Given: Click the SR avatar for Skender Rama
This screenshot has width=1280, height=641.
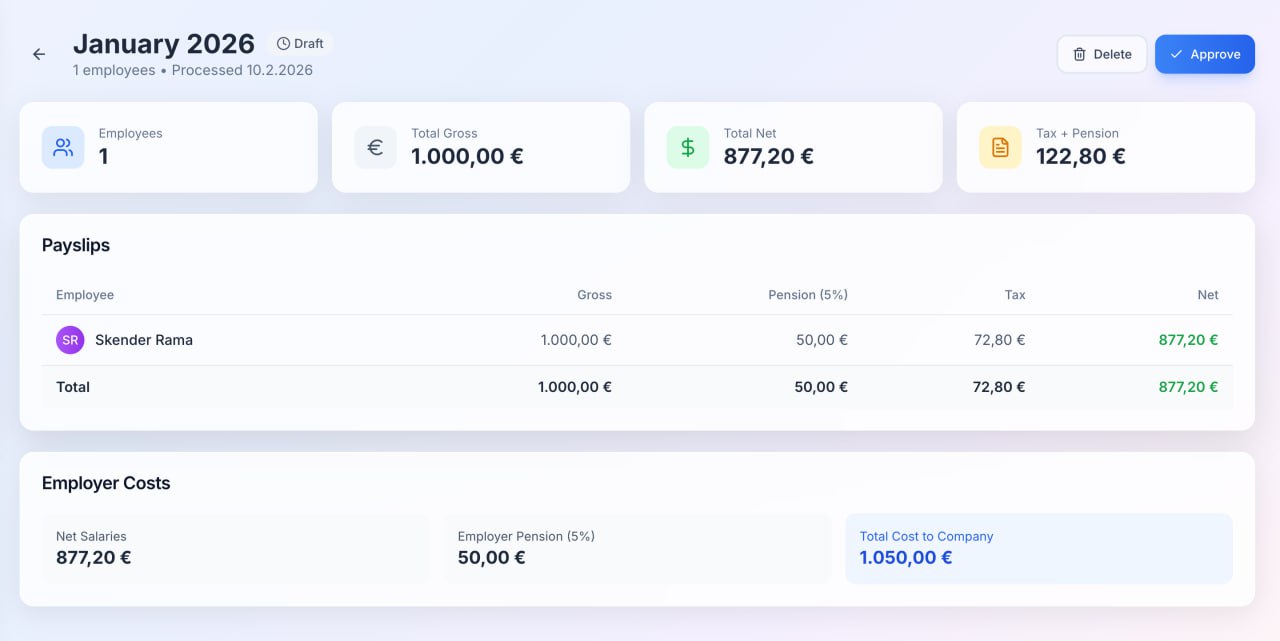Looking at the screenshot, I should [x=69, y=339].
